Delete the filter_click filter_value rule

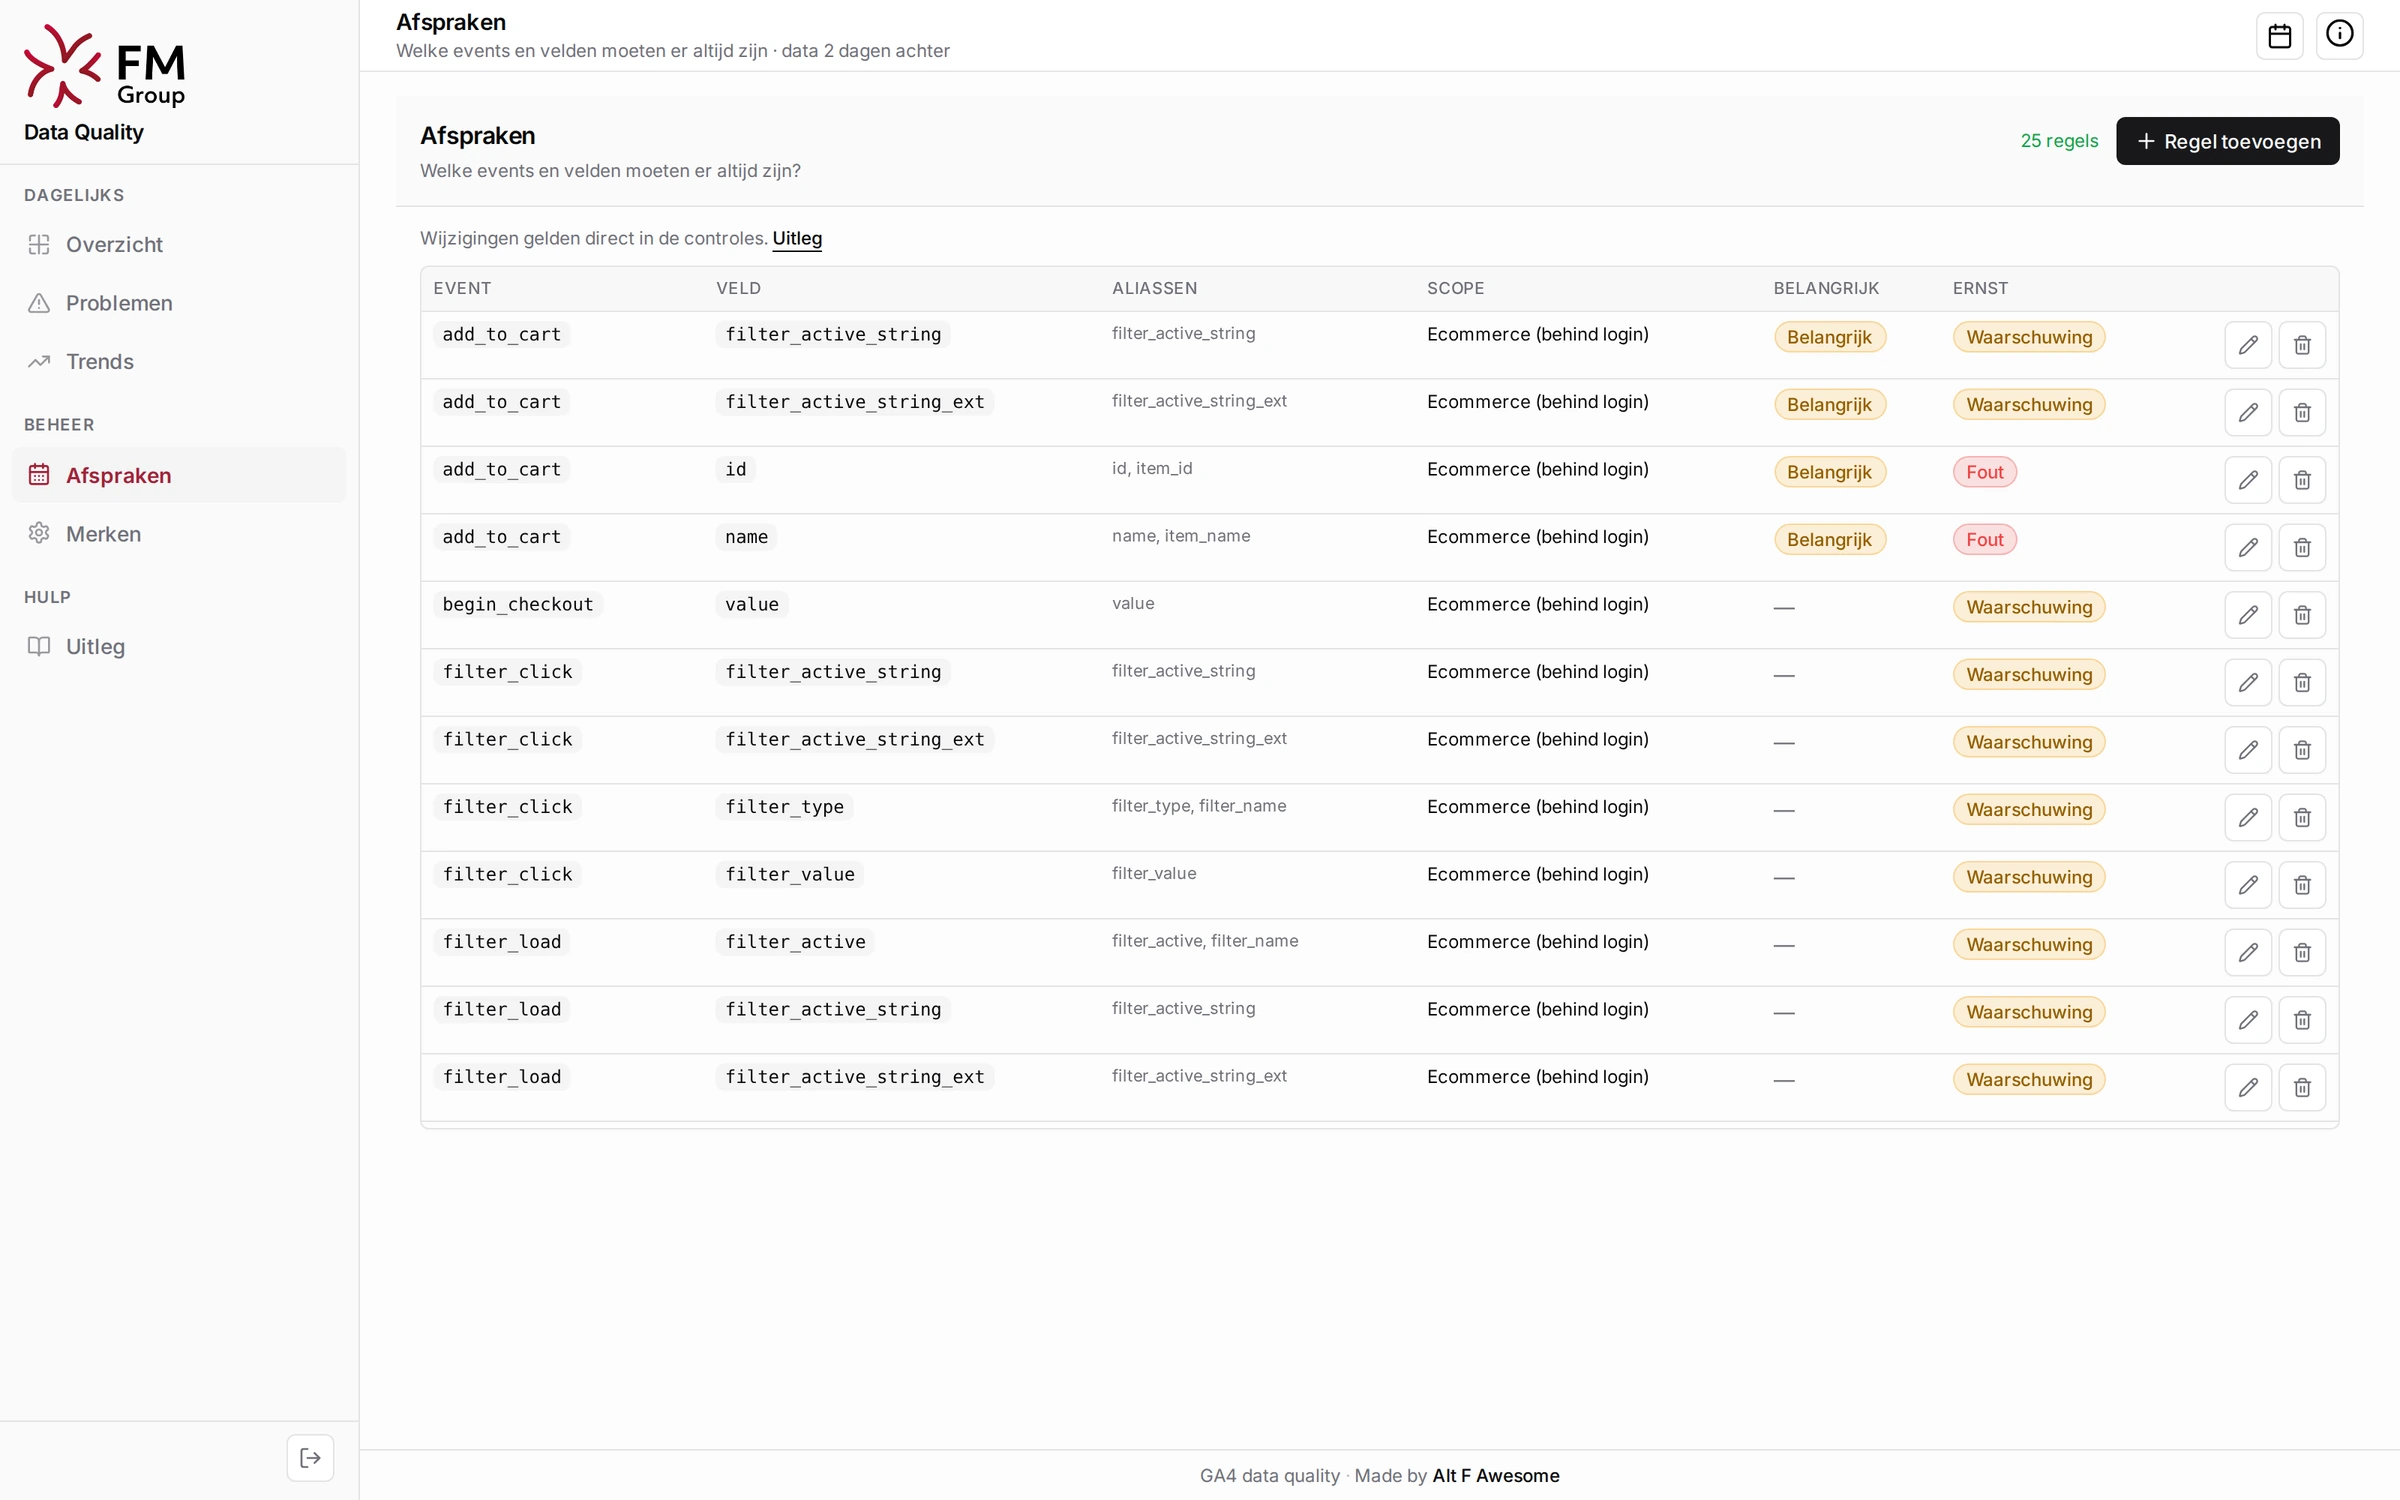tap(2302, 885)
